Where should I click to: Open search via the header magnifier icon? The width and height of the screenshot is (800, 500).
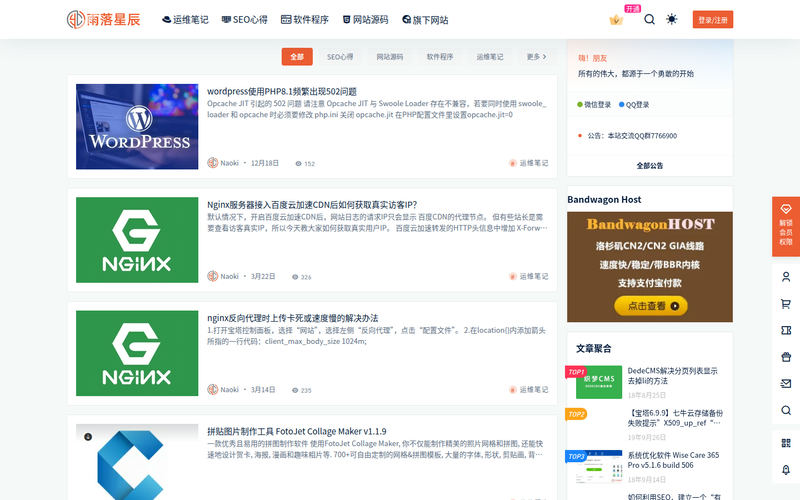click(649, 19)
